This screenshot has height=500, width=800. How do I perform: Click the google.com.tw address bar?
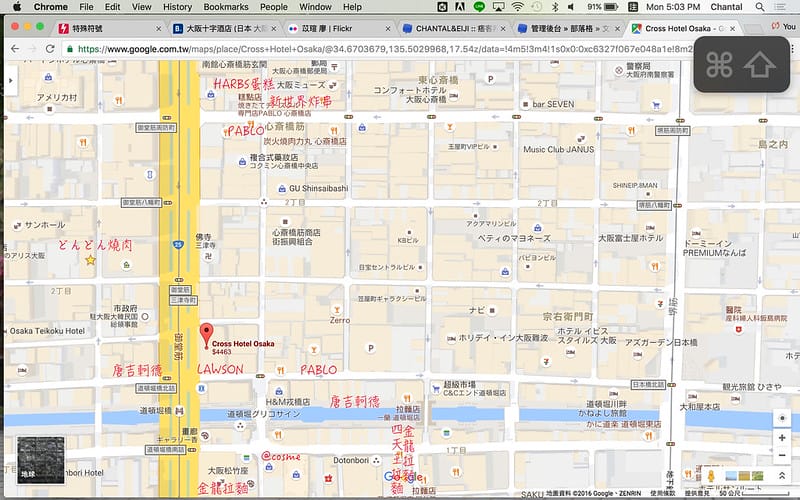(x=383, y=49)
